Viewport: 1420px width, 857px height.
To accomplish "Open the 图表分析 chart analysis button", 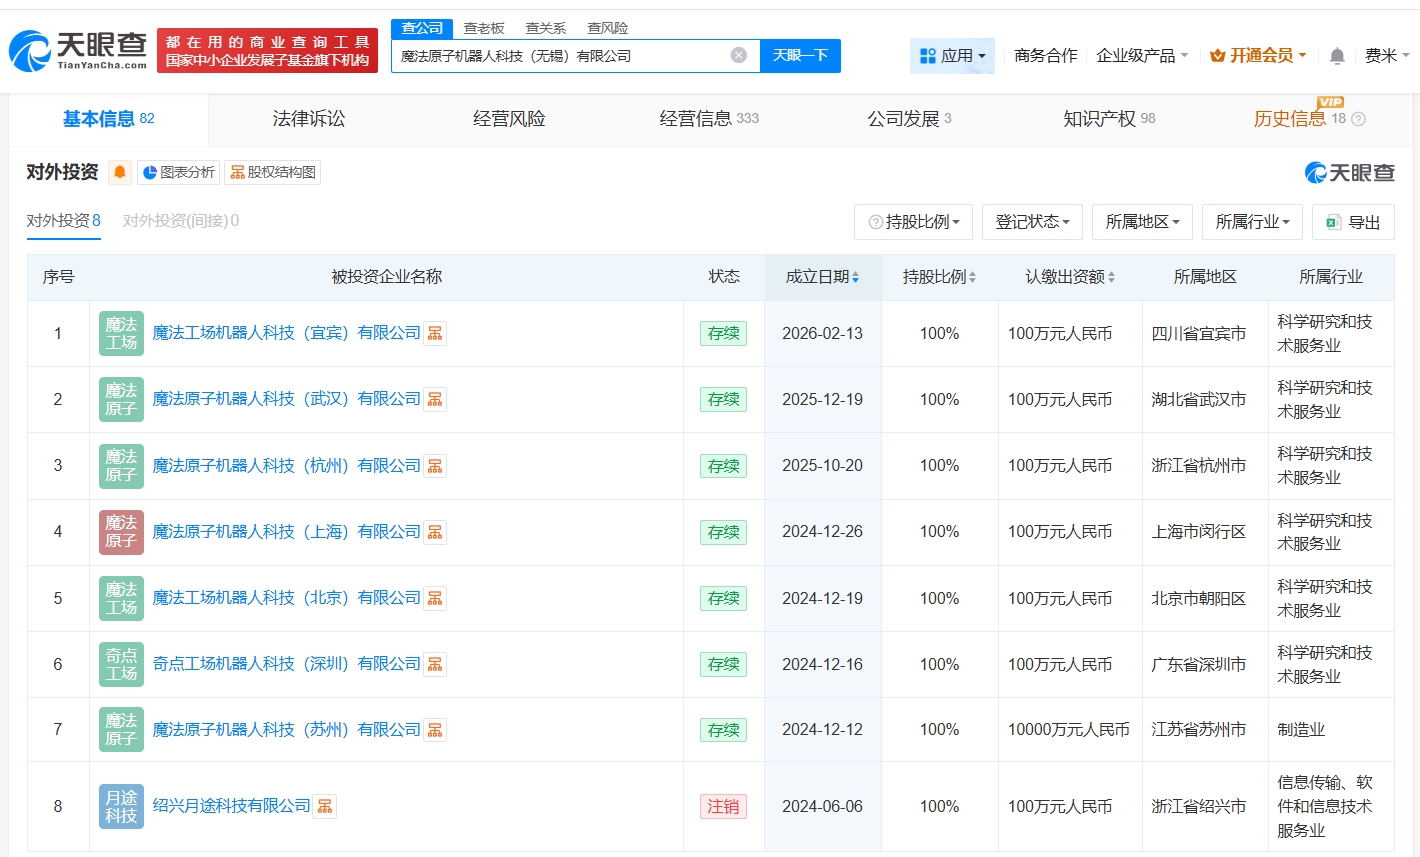I will [178, 172].
